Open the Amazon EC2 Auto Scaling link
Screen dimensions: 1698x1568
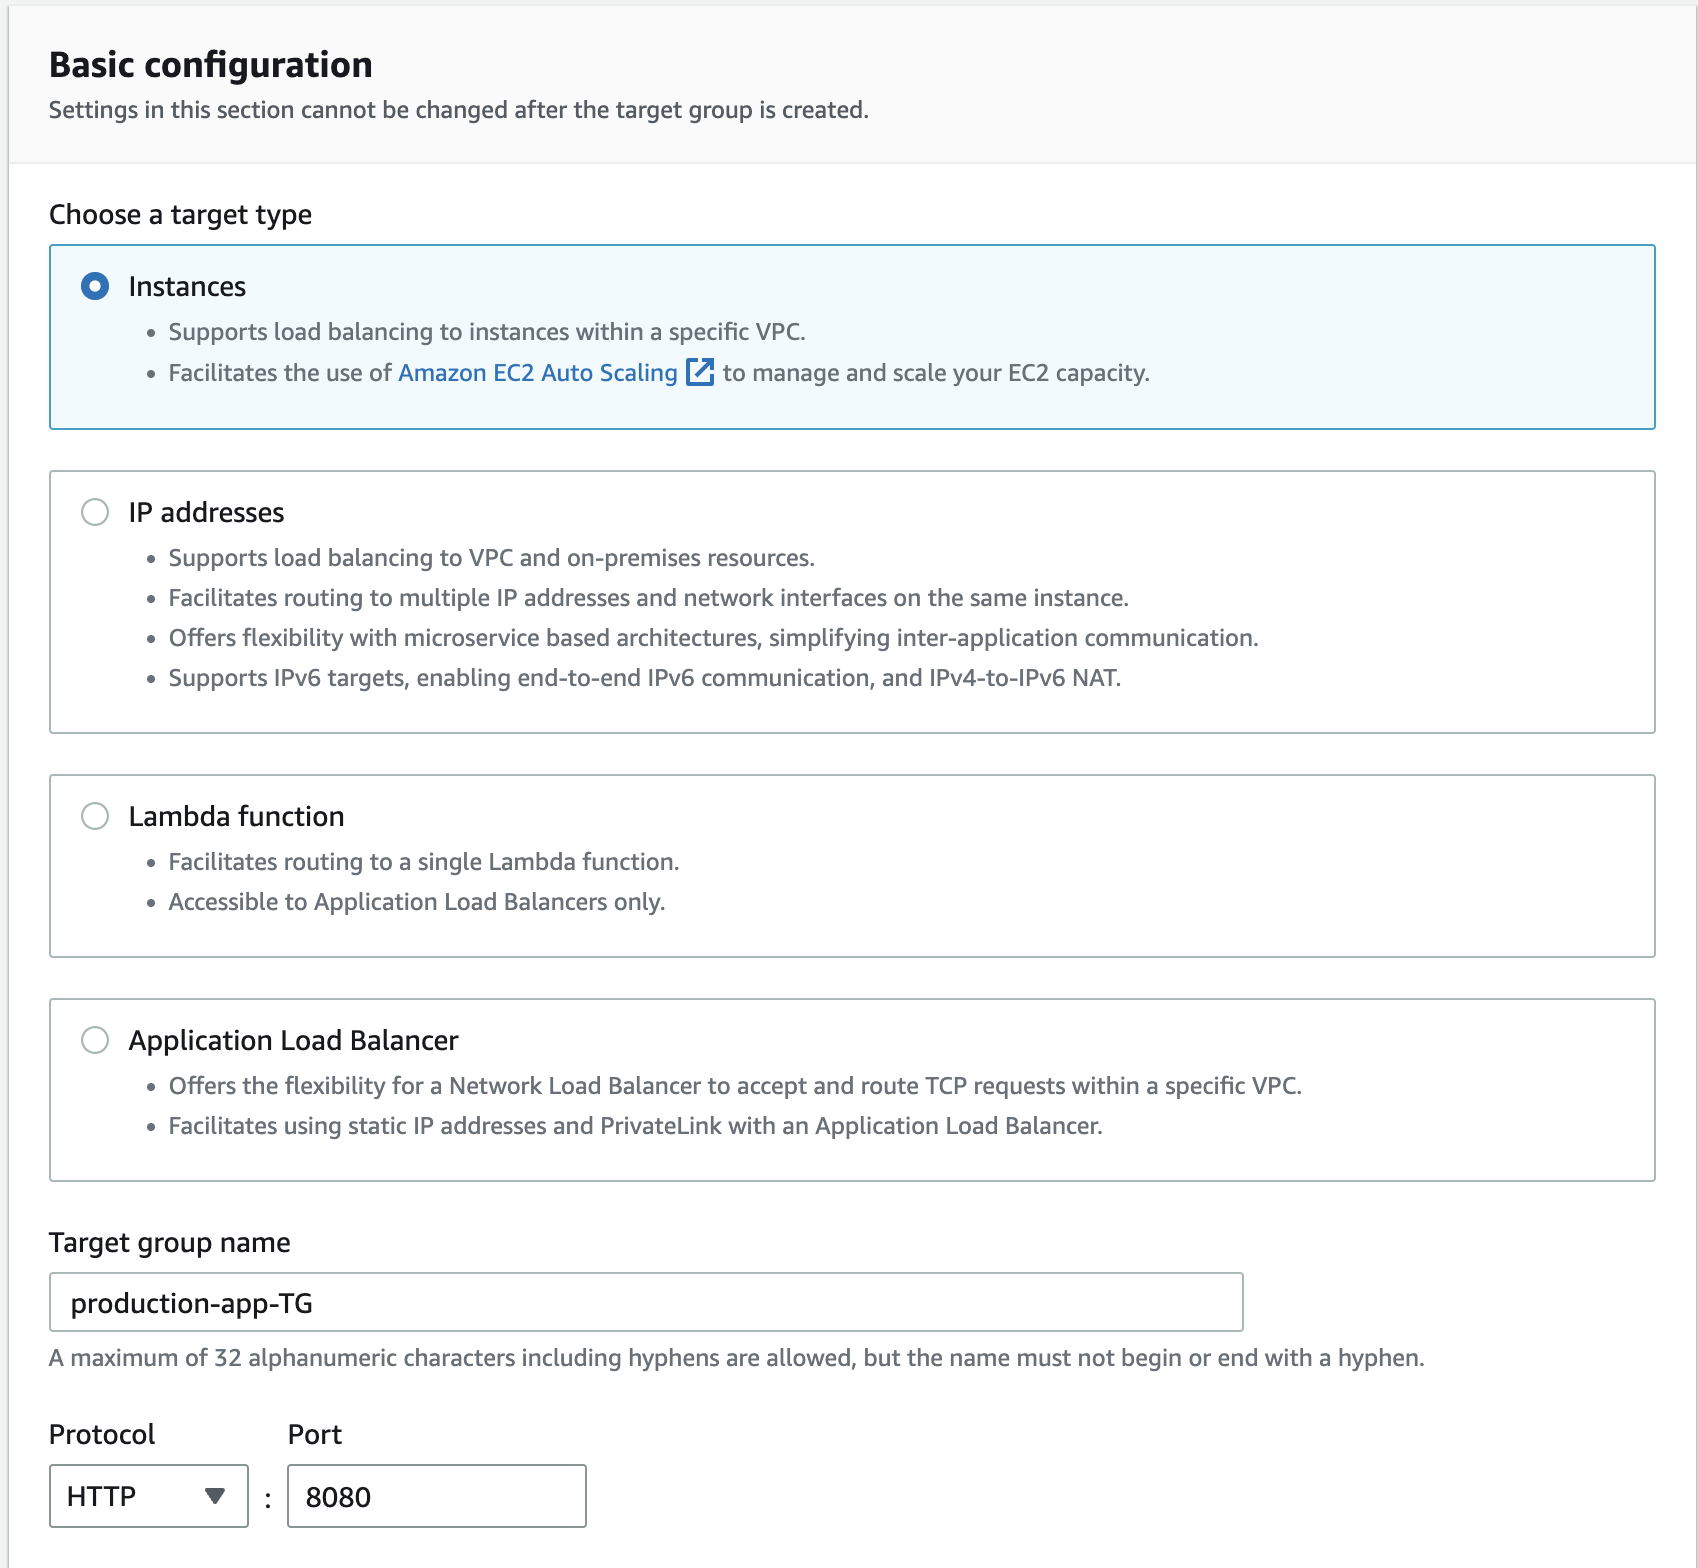click(x=538, y=373)
